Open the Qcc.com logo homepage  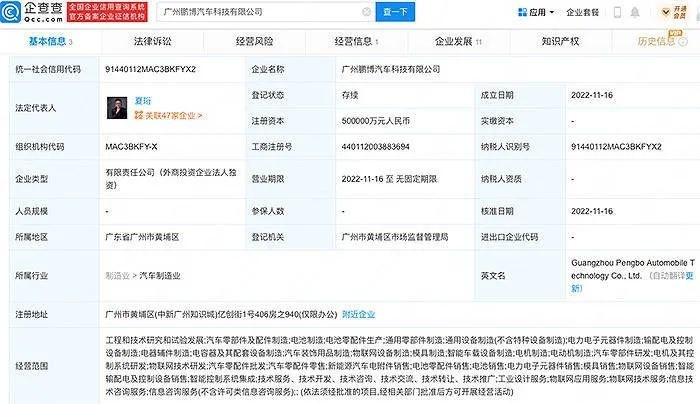pyautogui.click(x=32, y=12)
